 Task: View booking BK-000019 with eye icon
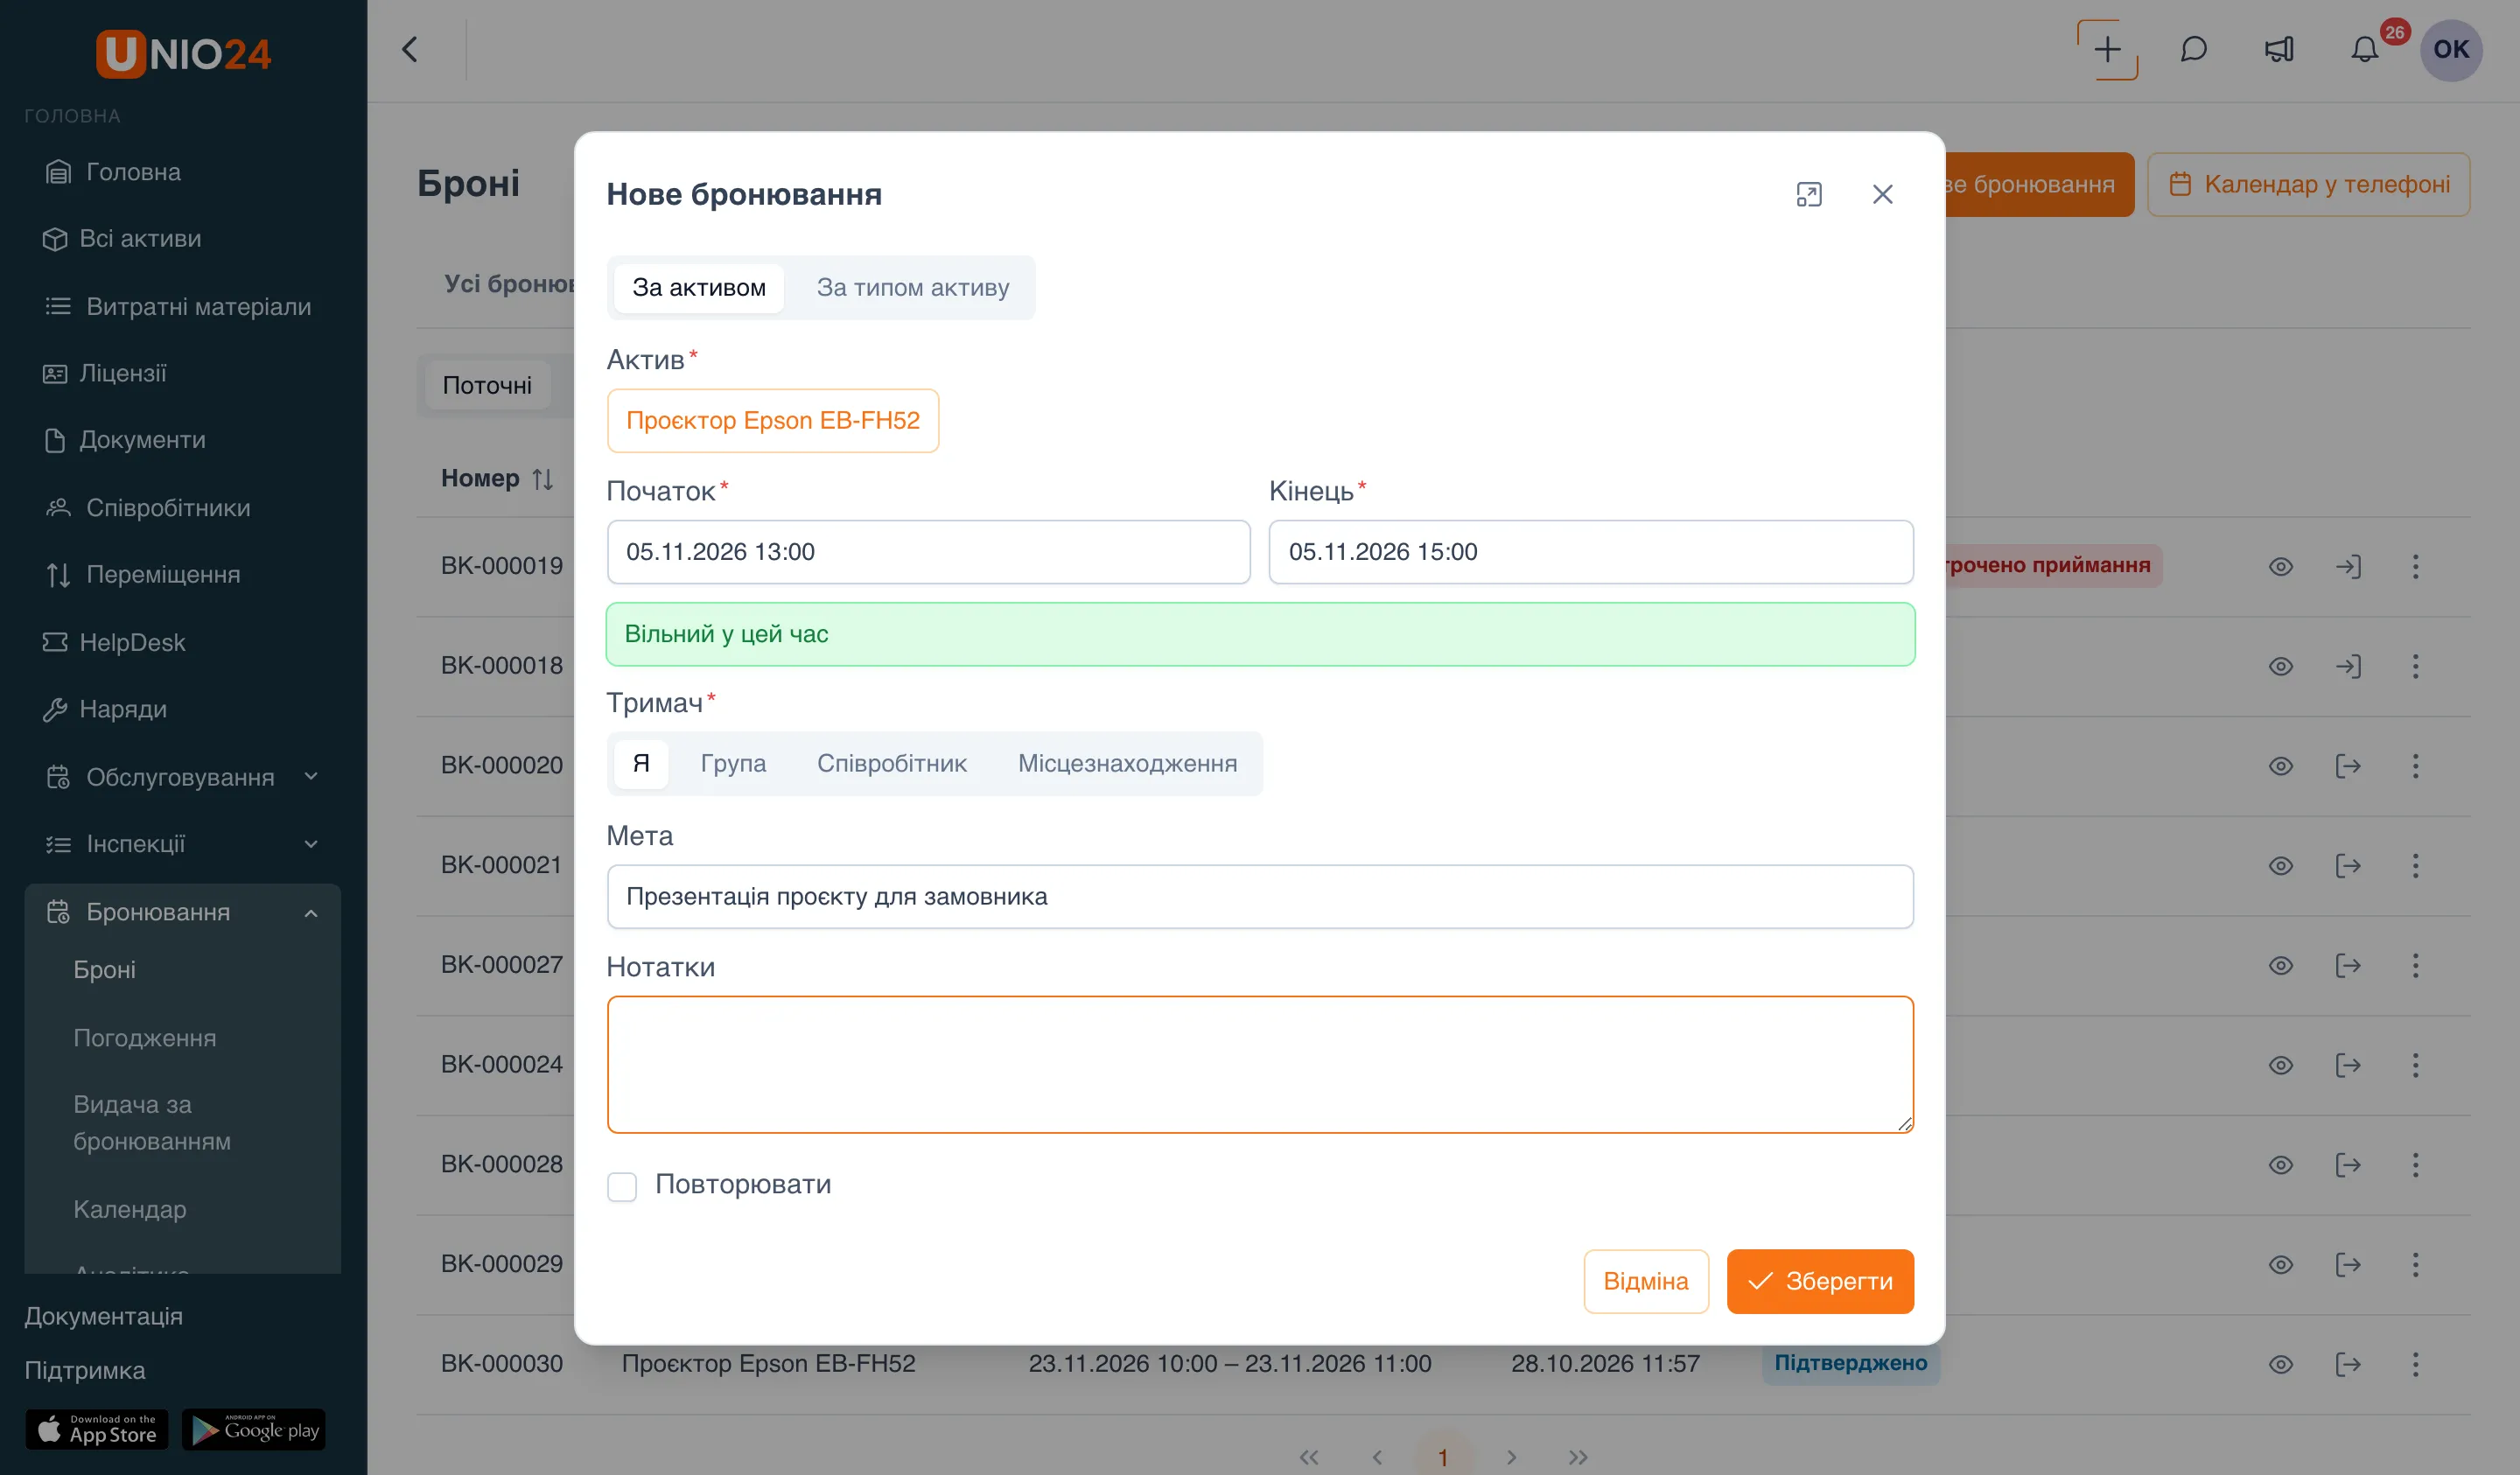[x=2281, y=566]
